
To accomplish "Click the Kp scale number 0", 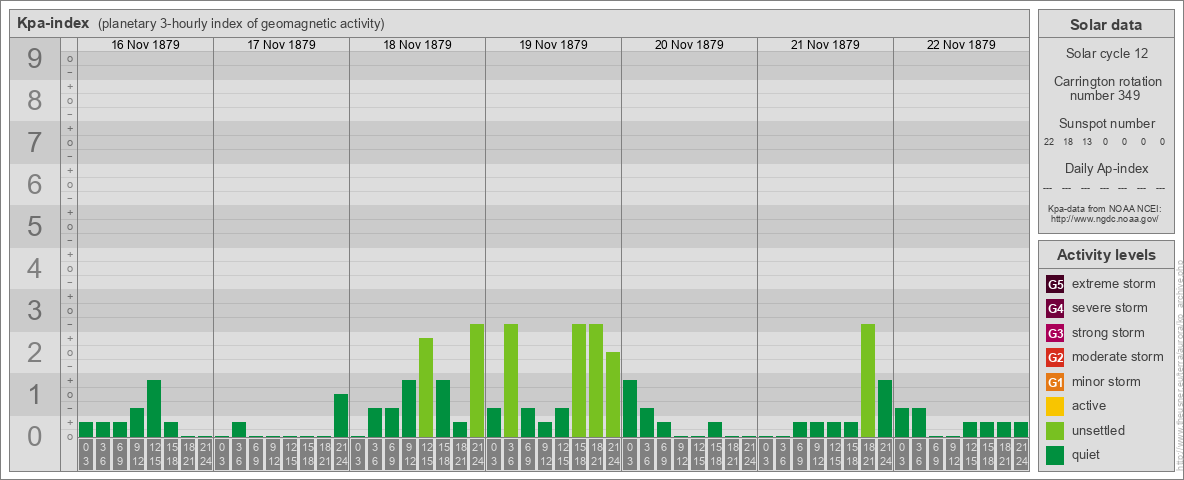I will [35, 436].
